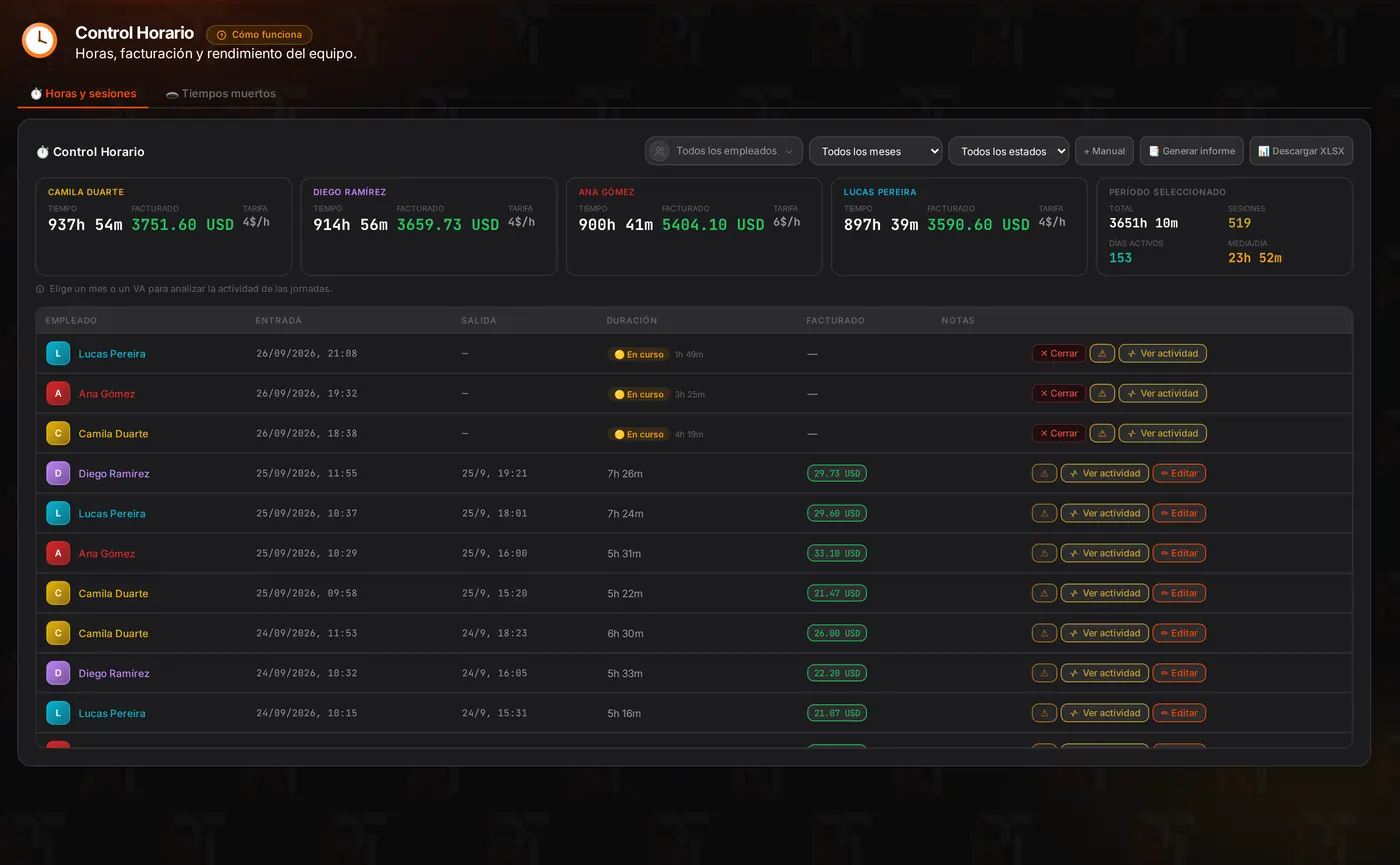Click warning icon in Diego Ramírez 10:32 row
The height and width of the screenshot is (865, 1400).
click(x=1044, y=673)
